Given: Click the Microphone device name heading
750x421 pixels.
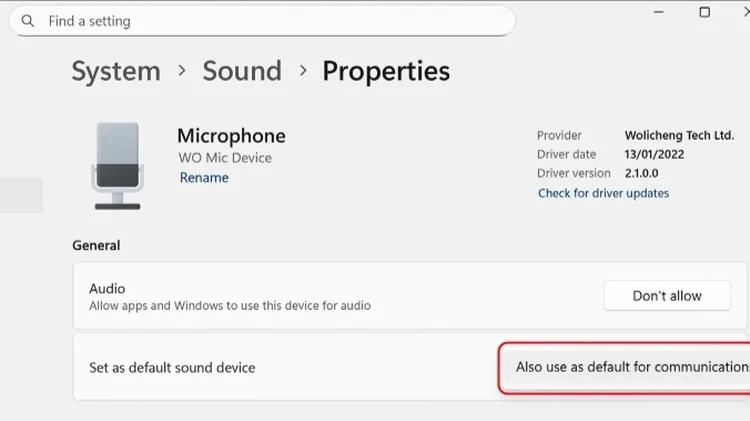Looking at the screenshot, I should click(231, 136).
